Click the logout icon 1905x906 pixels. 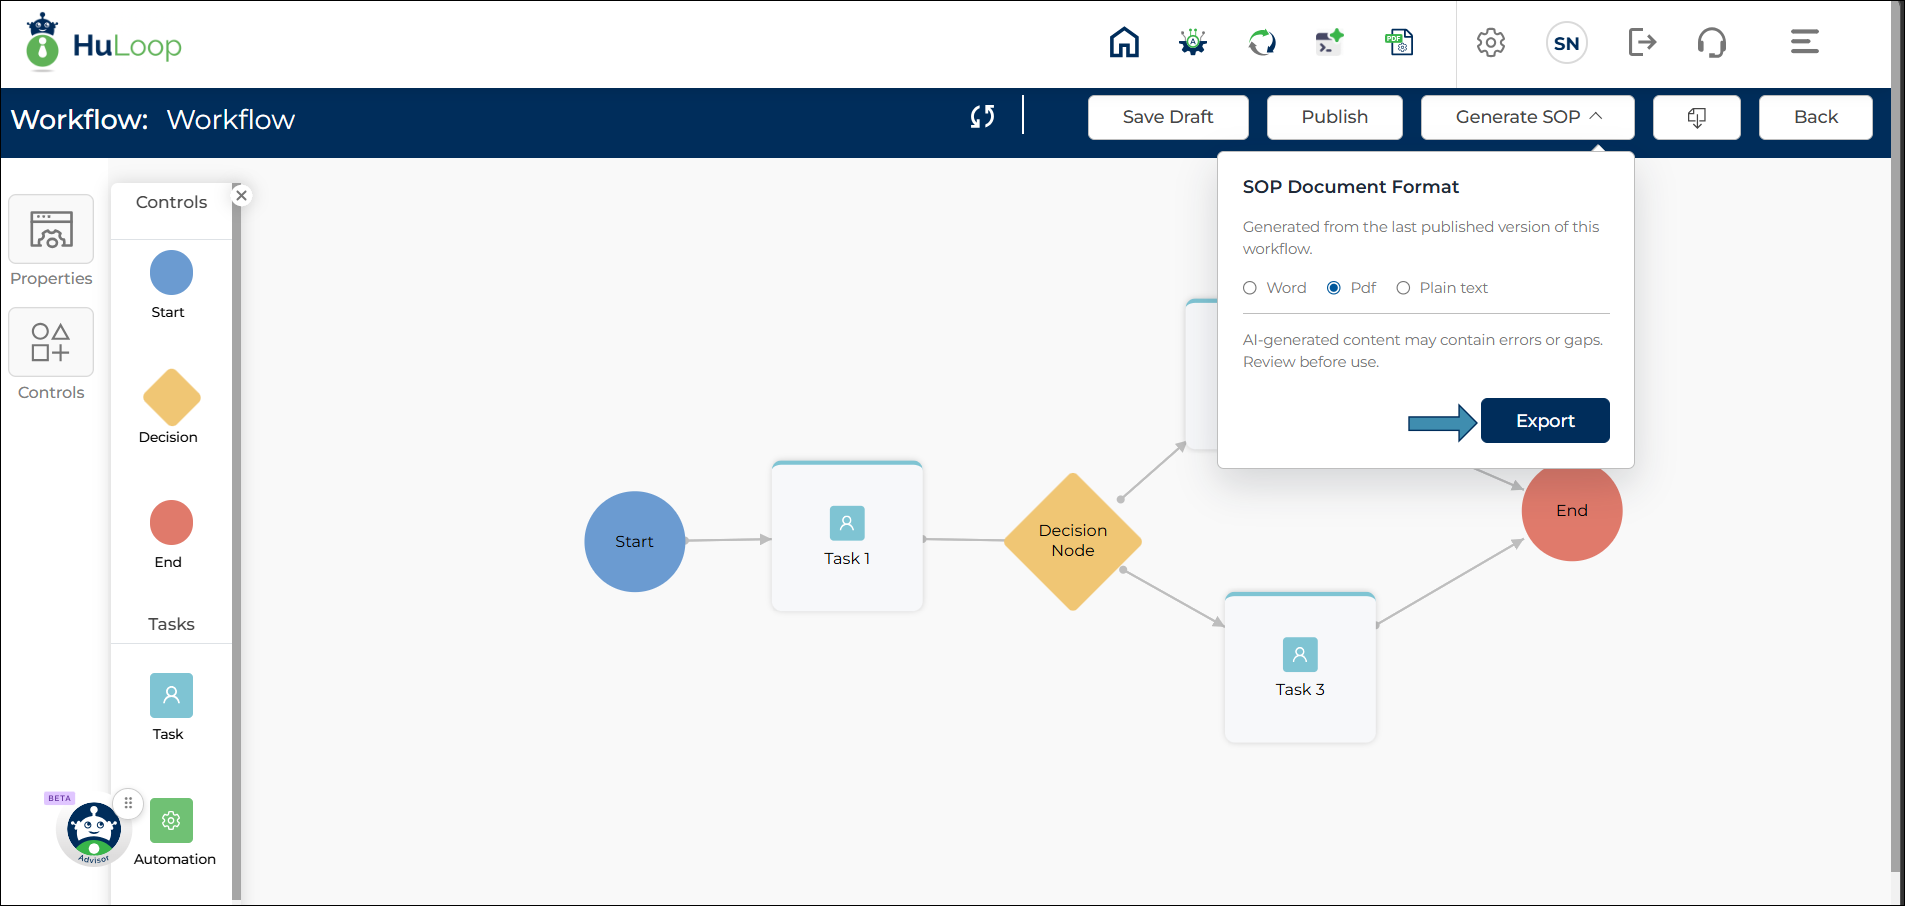click(1642, 43)
